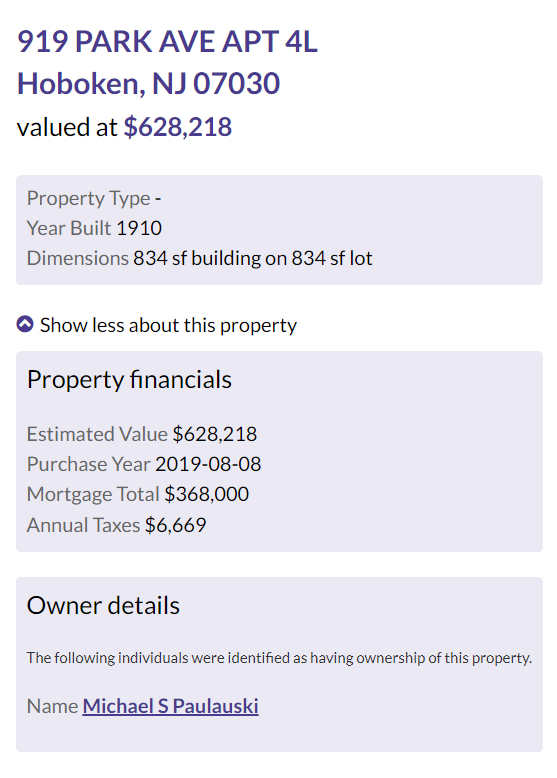
Task: Click the Property financials heading
Action: 129,380
